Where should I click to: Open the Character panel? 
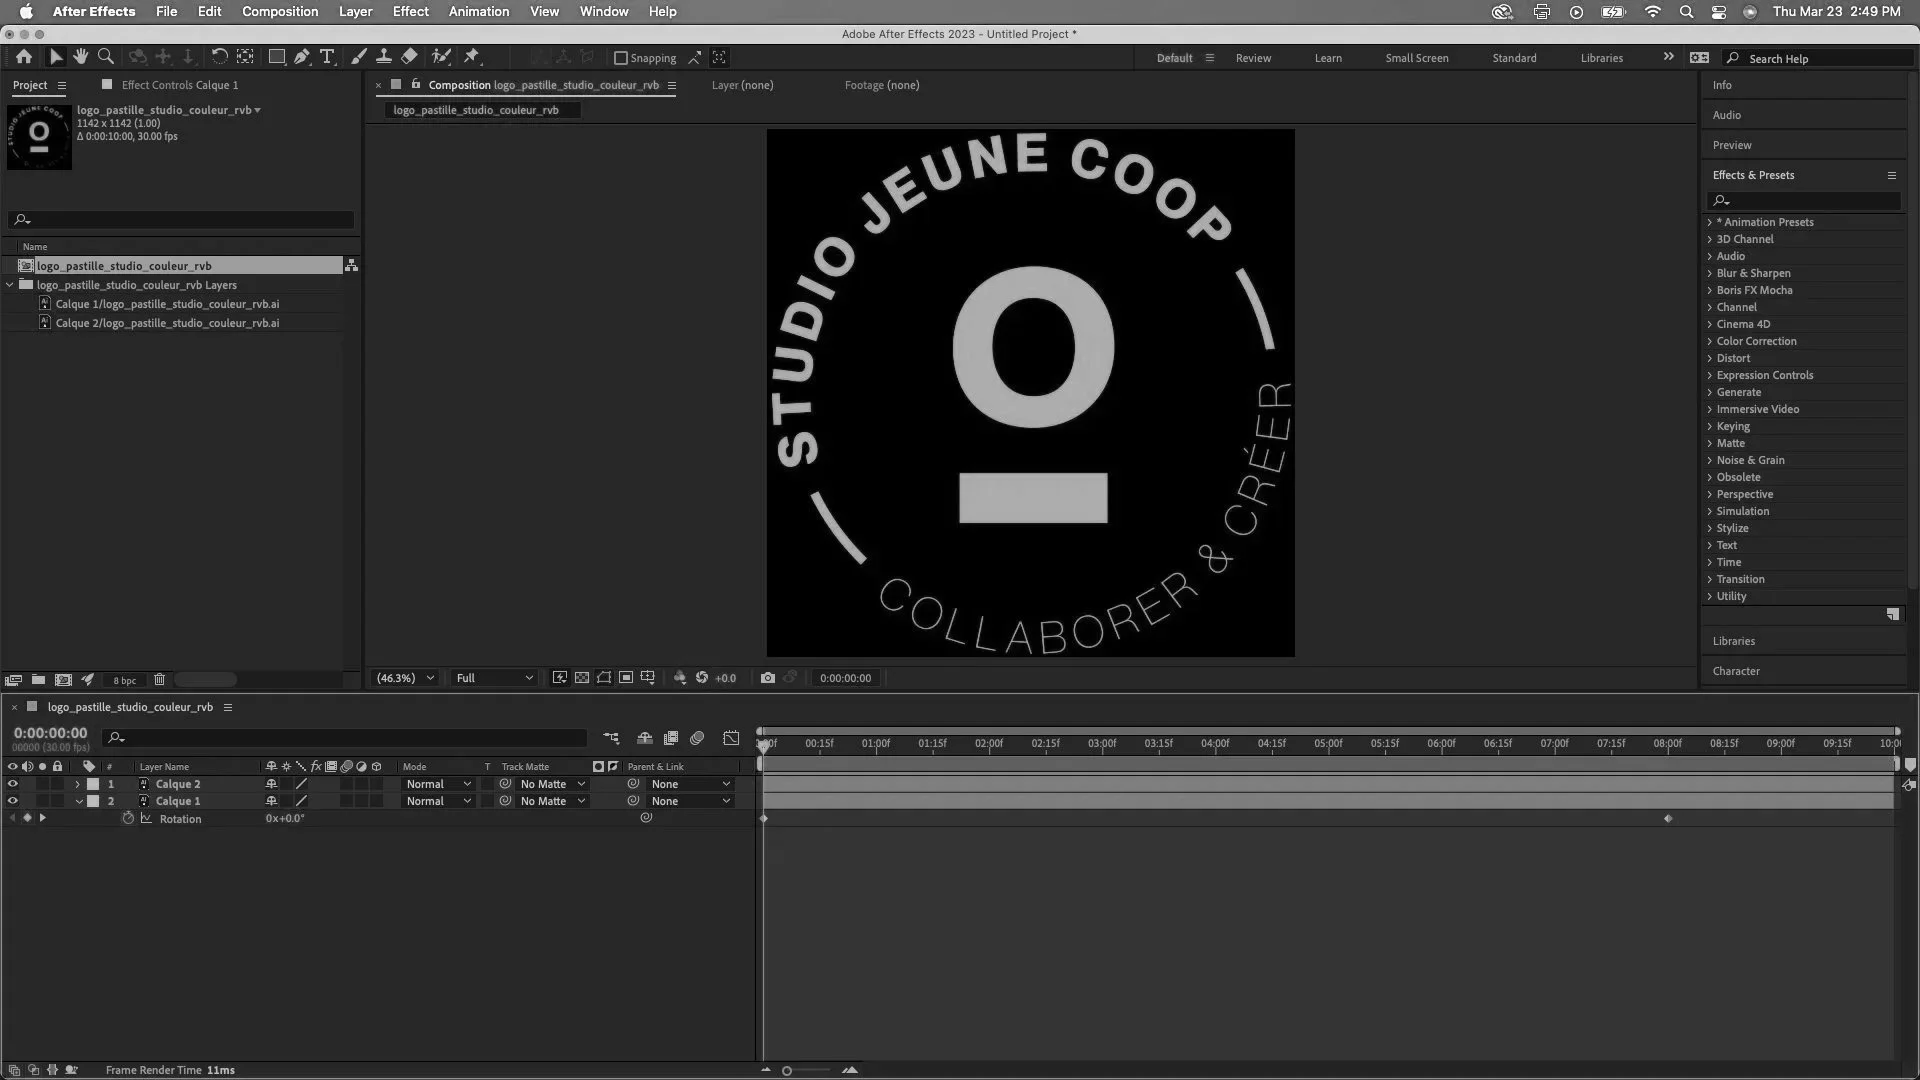click(1736, 671)
